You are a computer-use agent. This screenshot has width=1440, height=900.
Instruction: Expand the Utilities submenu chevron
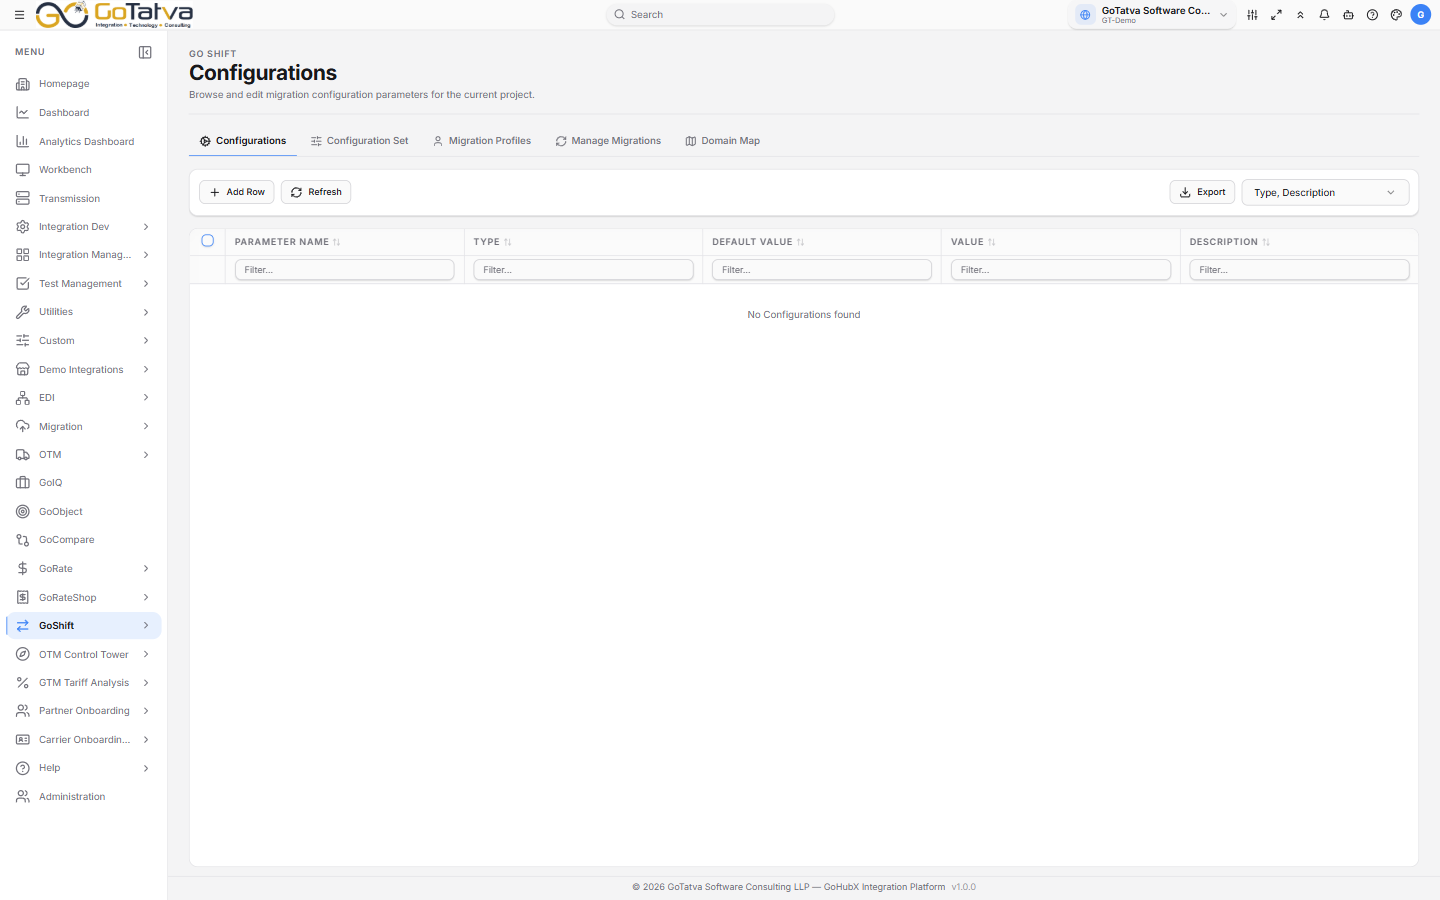click(x=146, y=312)
